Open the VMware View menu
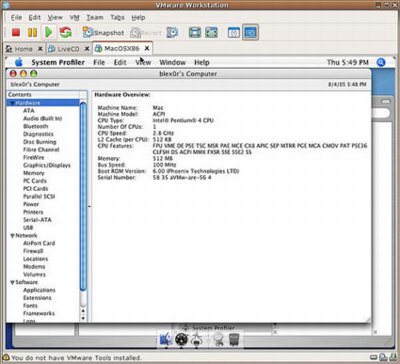This screenshot has height=364, width=400. (55, 17)
